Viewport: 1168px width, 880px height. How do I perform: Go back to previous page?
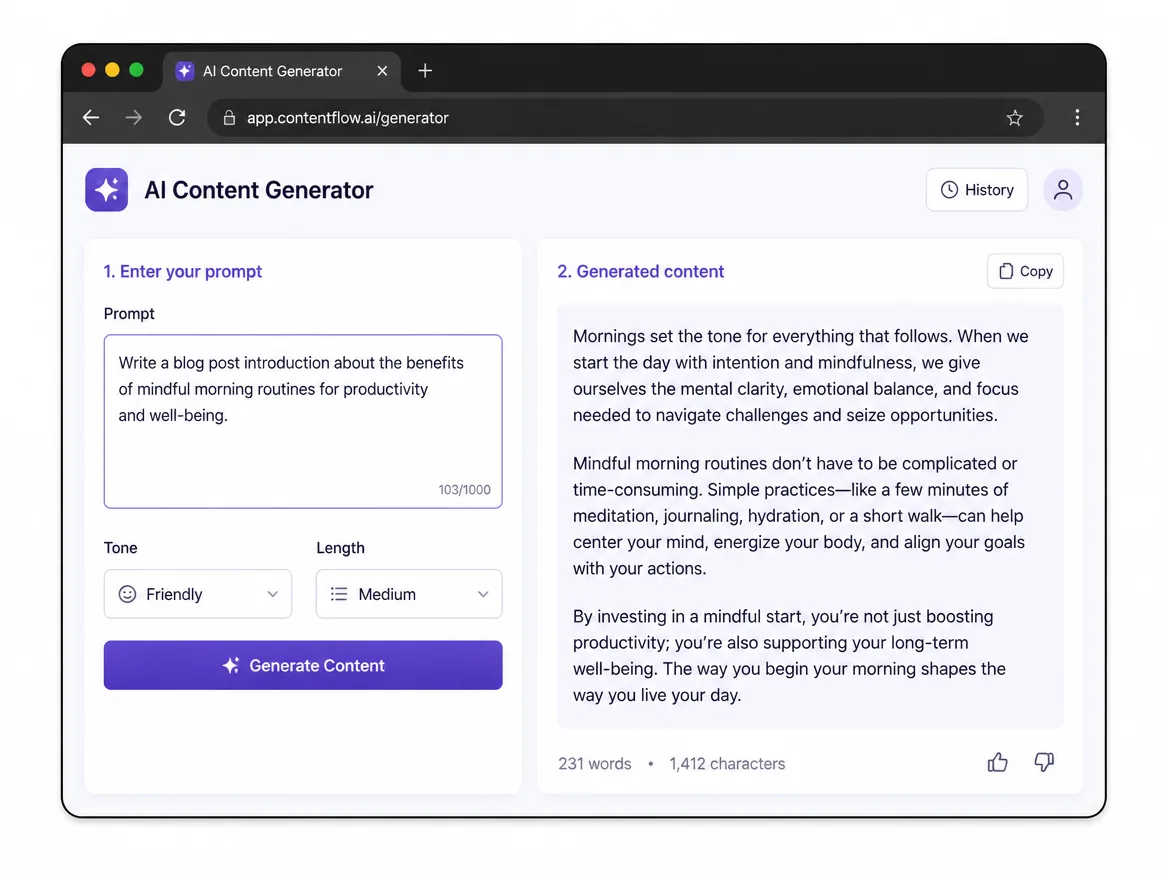(x=91, y=118)
